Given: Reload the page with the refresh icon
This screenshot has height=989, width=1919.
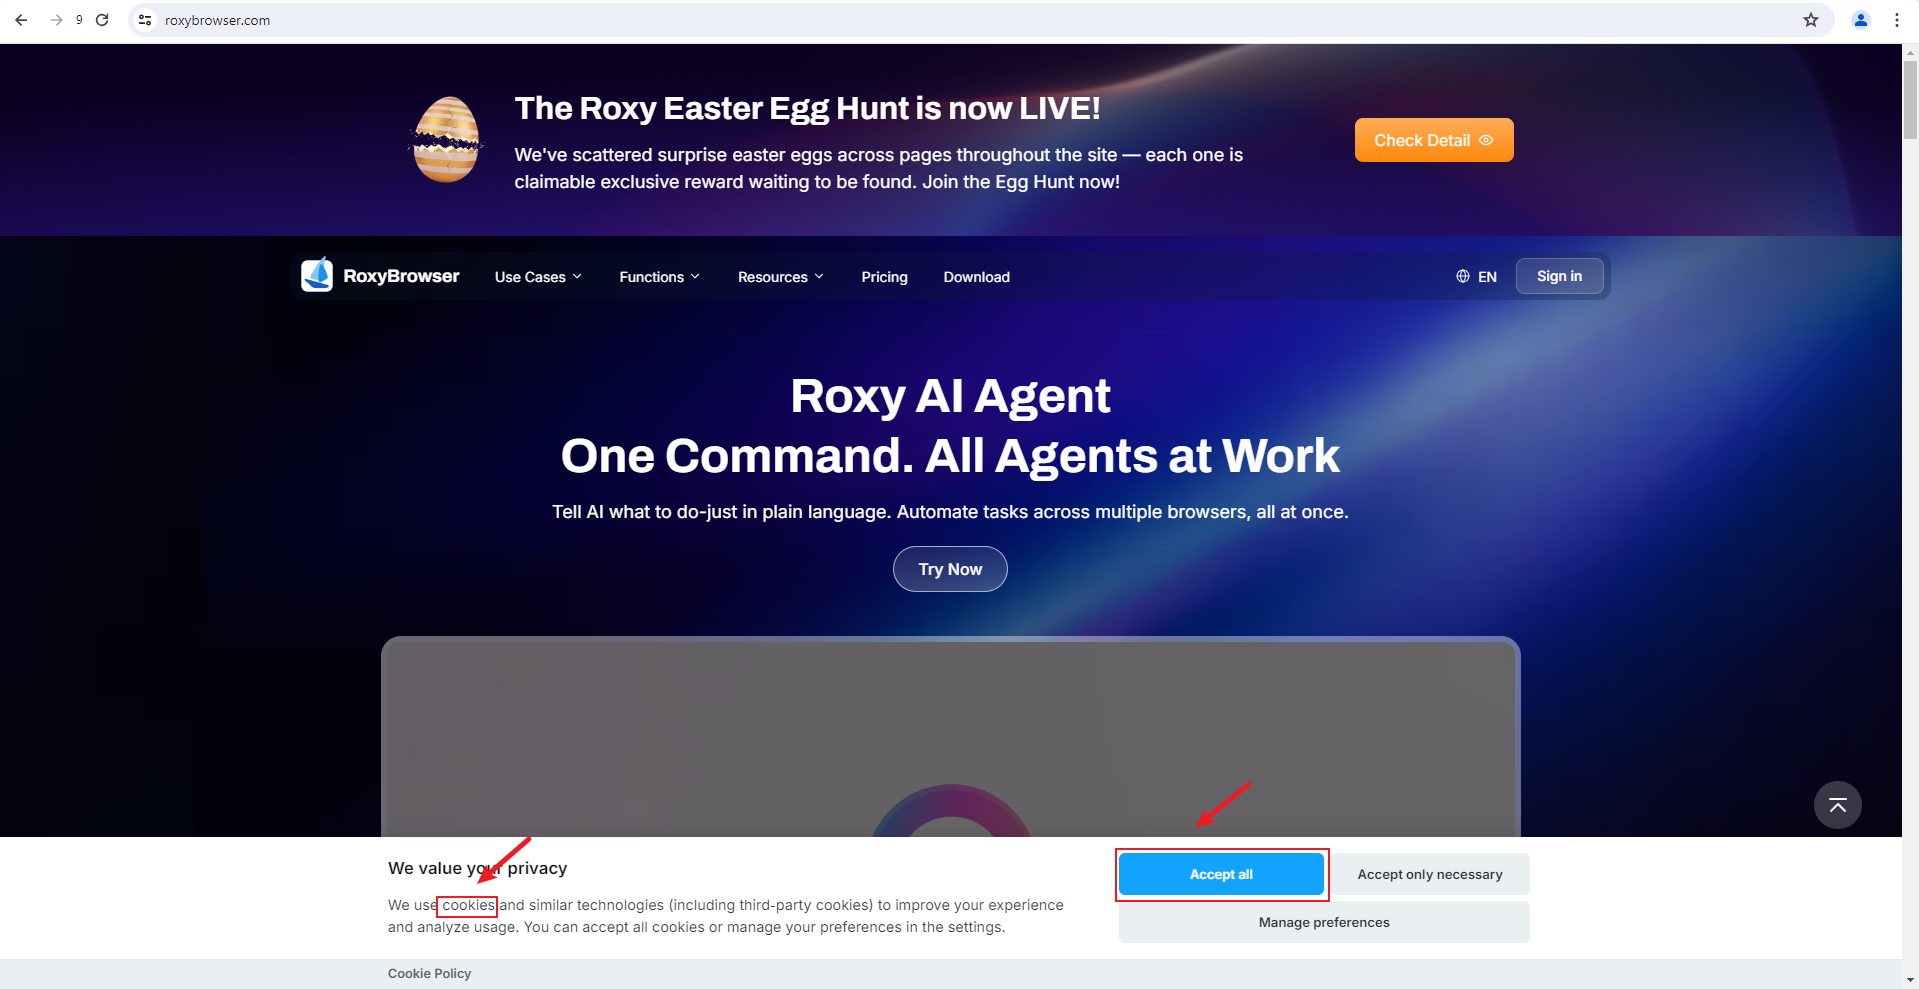Looking at the screenshot, I should coord(102,20).
